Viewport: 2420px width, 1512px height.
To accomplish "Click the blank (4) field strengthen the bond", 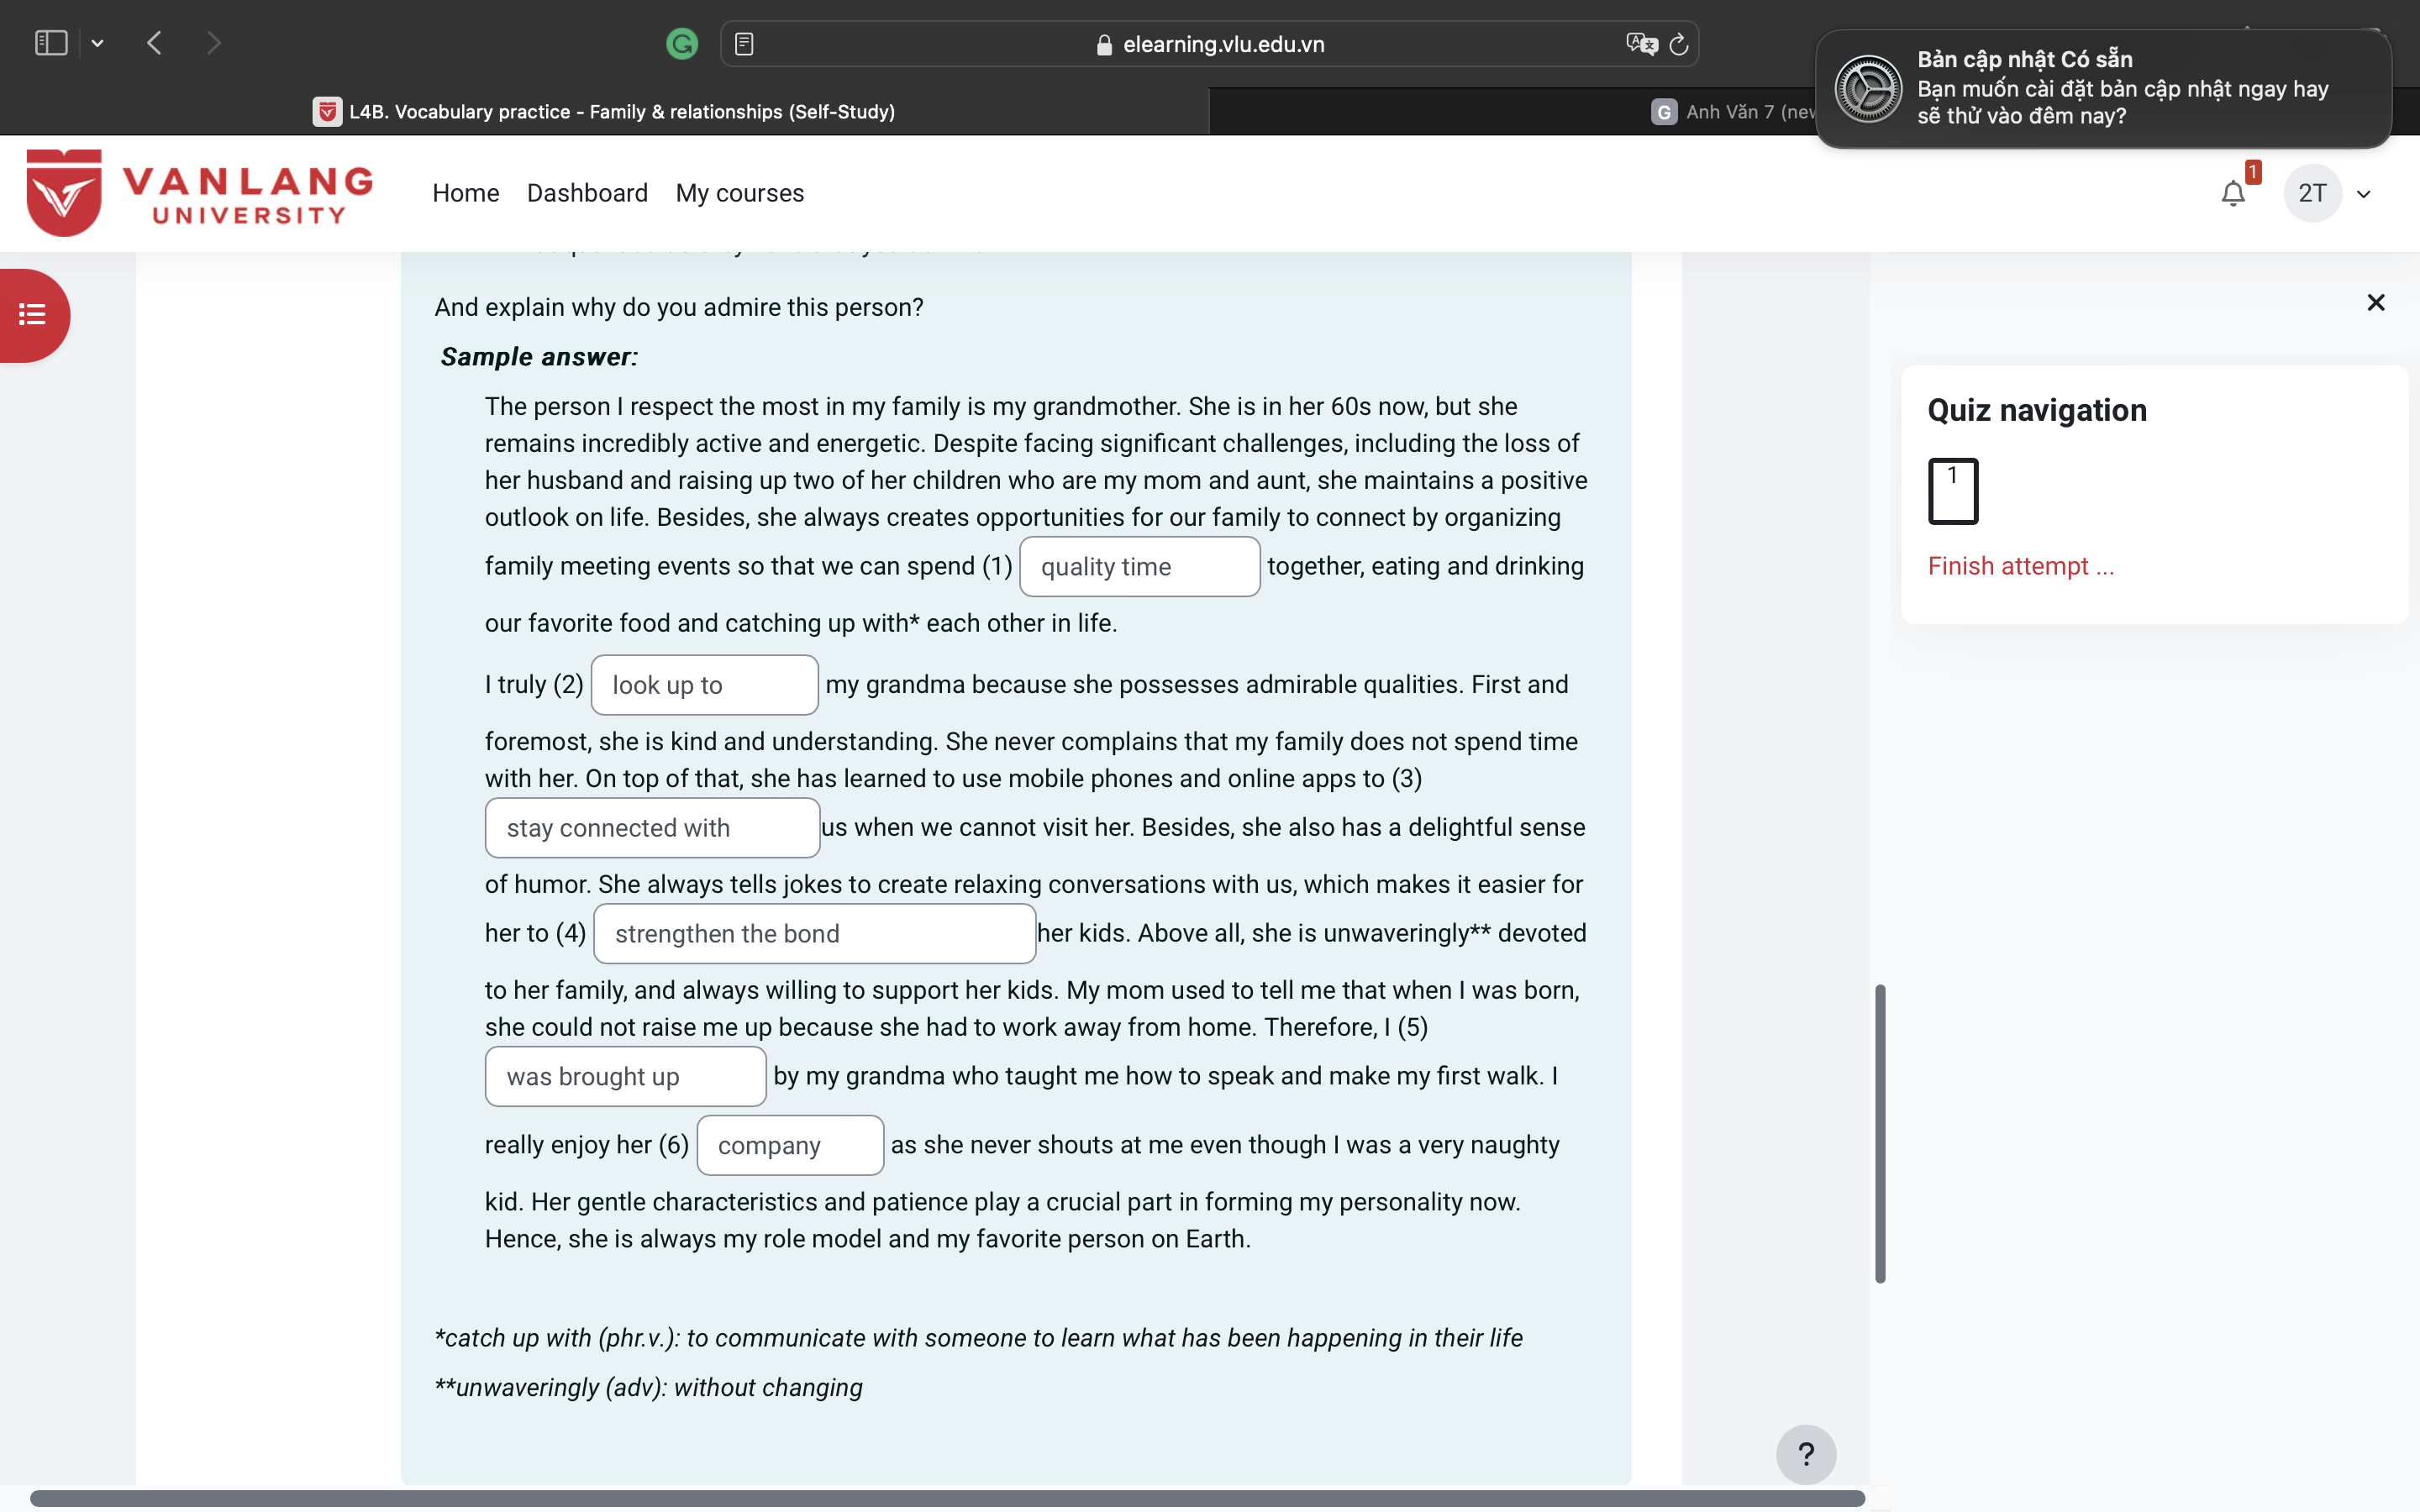I will (x=814, y=933).
